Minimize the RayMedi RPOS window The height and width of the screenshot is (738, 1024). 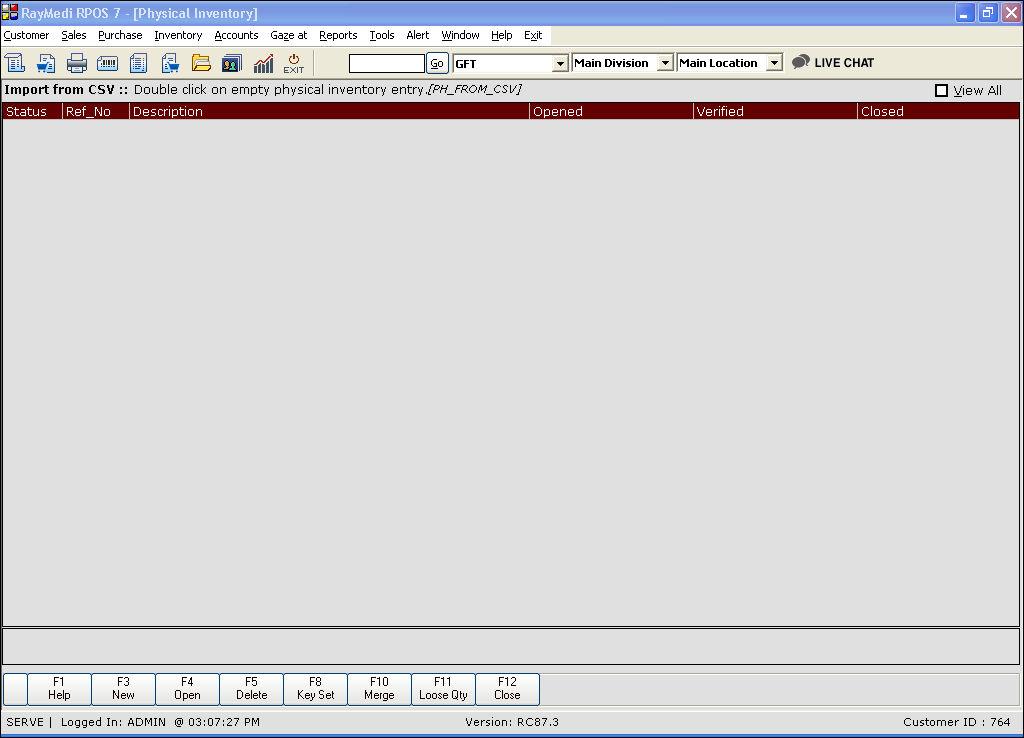964,12
